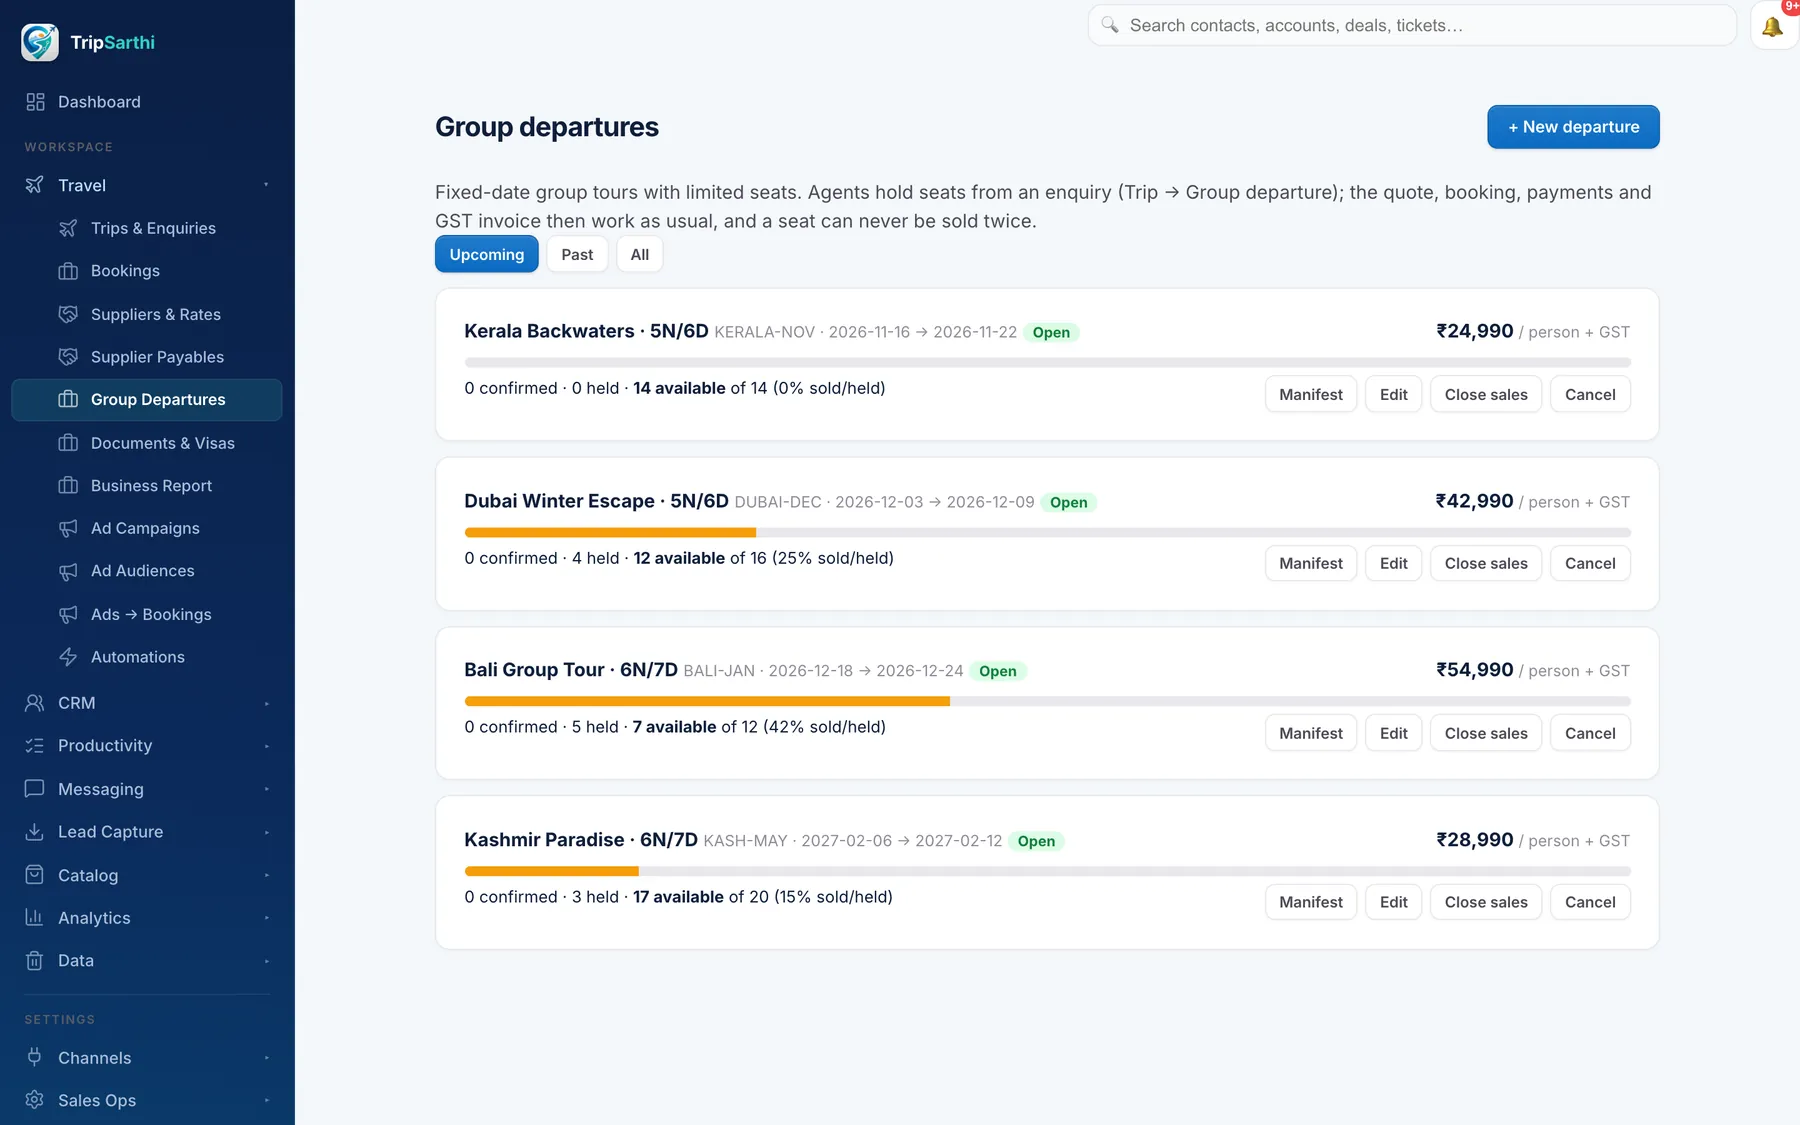1800x1125 pixels.
Task: Switch to the Past departures tab
Action: (x=577, y=254)
